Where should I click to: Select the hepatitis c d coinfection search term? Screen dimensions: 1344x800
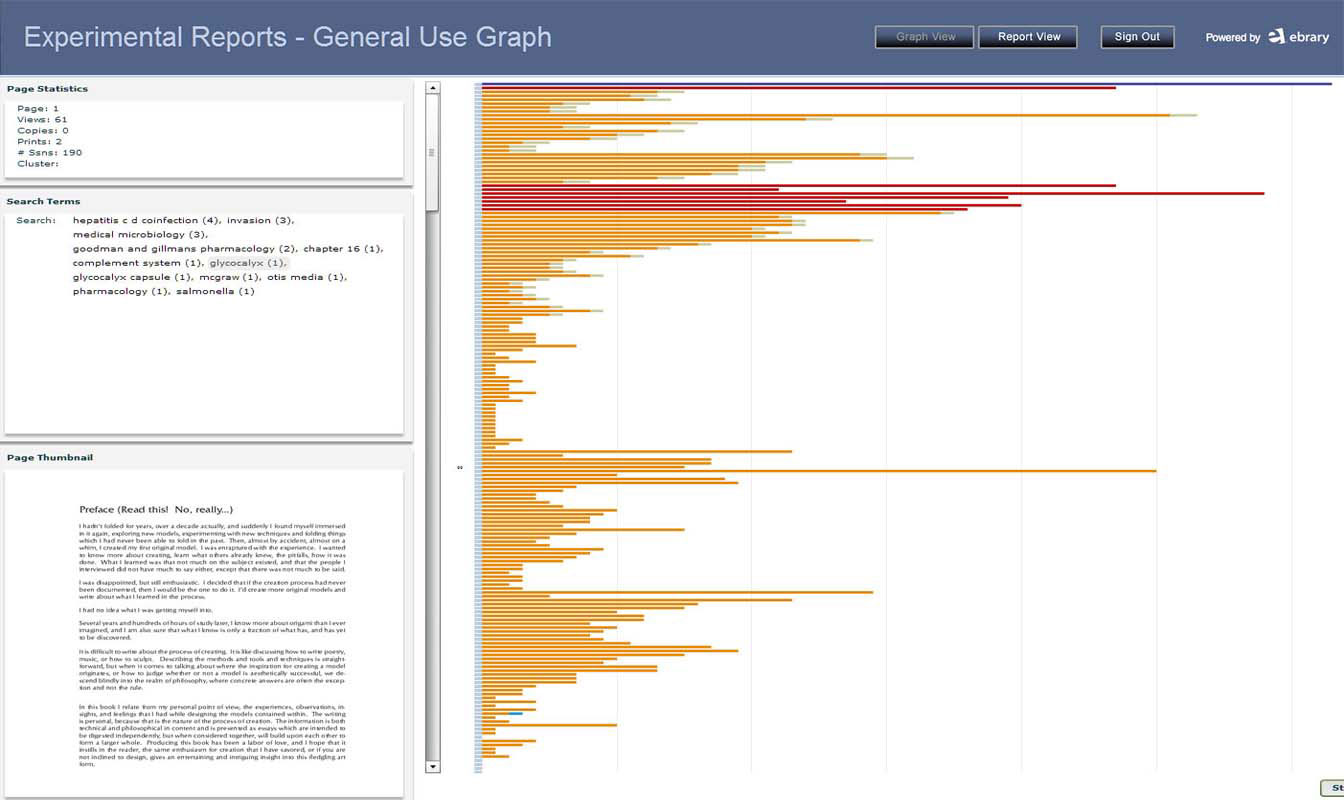point(135,219)
